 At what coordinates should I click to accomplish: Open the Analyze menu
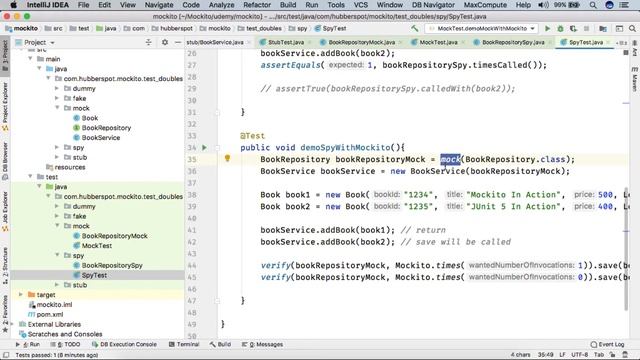[222, 5]
